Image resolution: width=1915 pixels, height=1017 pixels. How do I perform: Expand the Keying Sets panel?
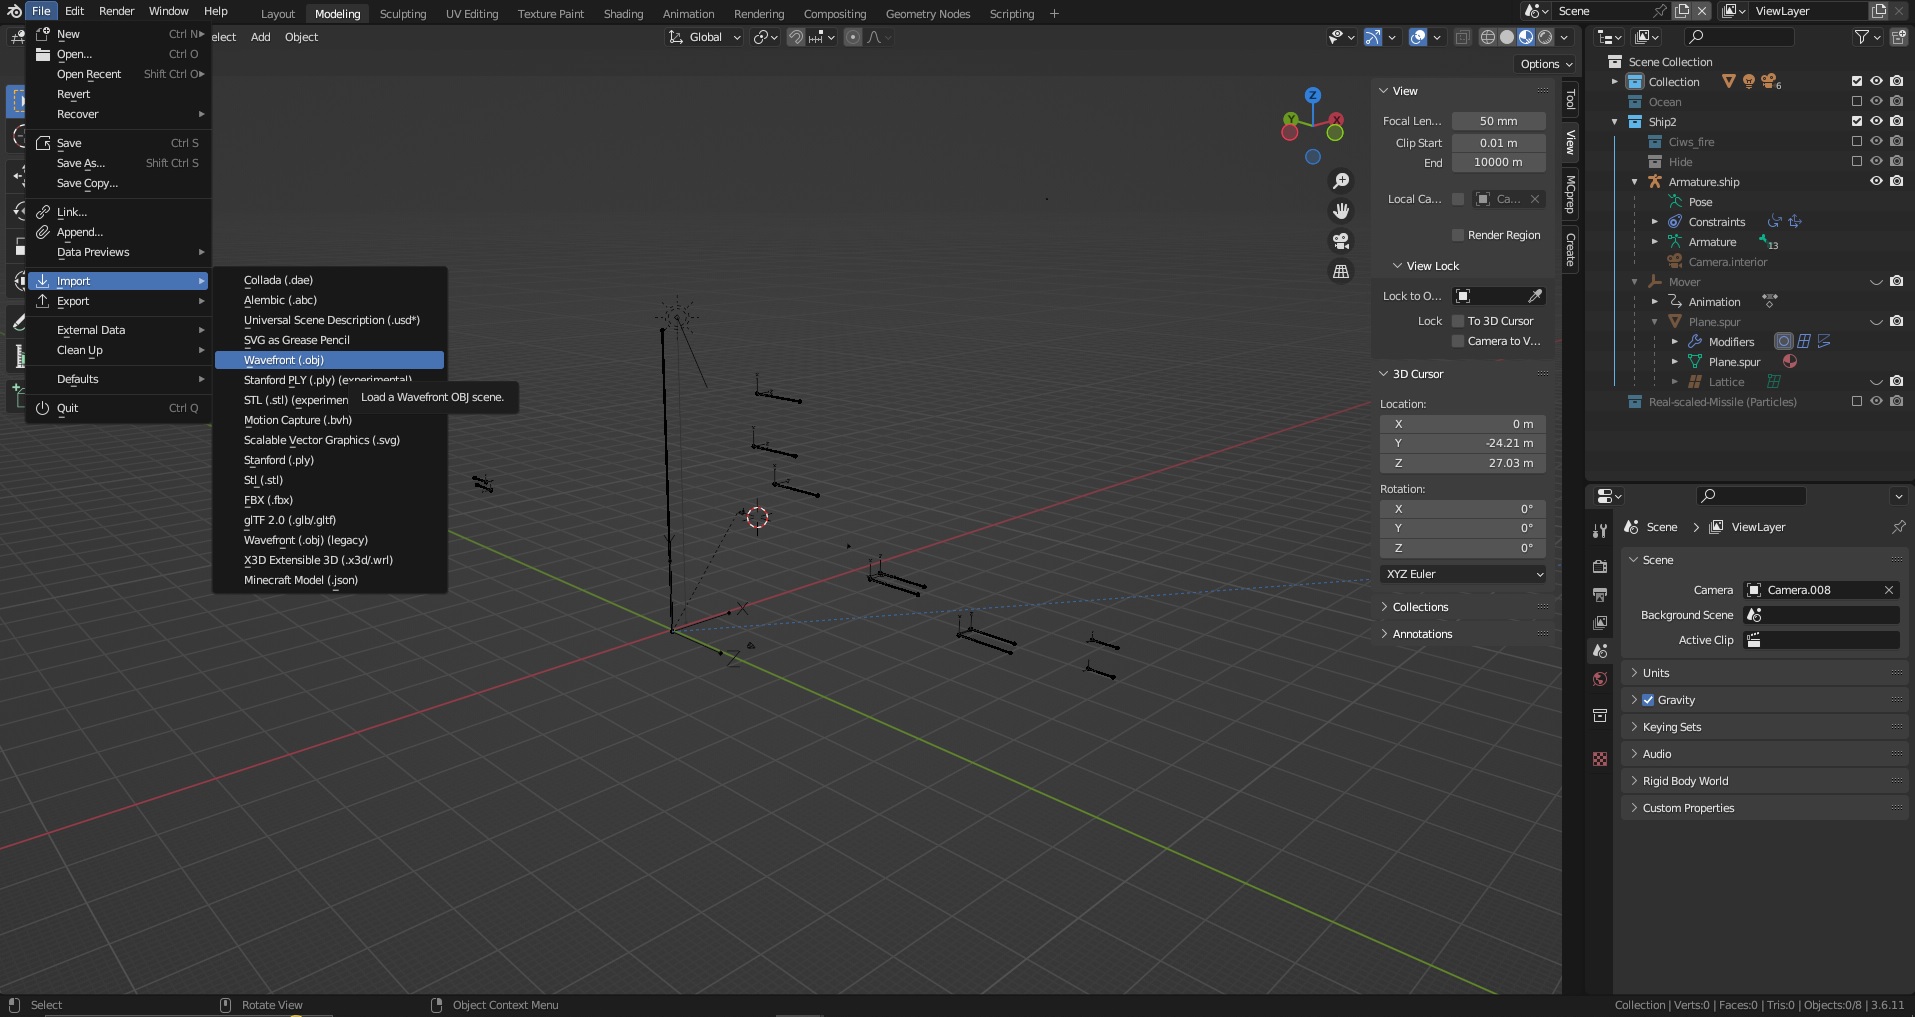point(1764,727)
